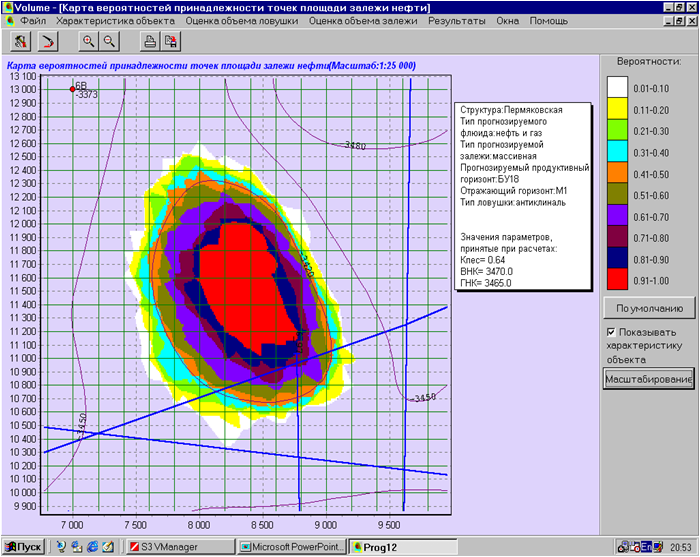This screenshot has width=700, height=557.
Task: Open the 'Файл' menu
Action: (x=33, y=20)
